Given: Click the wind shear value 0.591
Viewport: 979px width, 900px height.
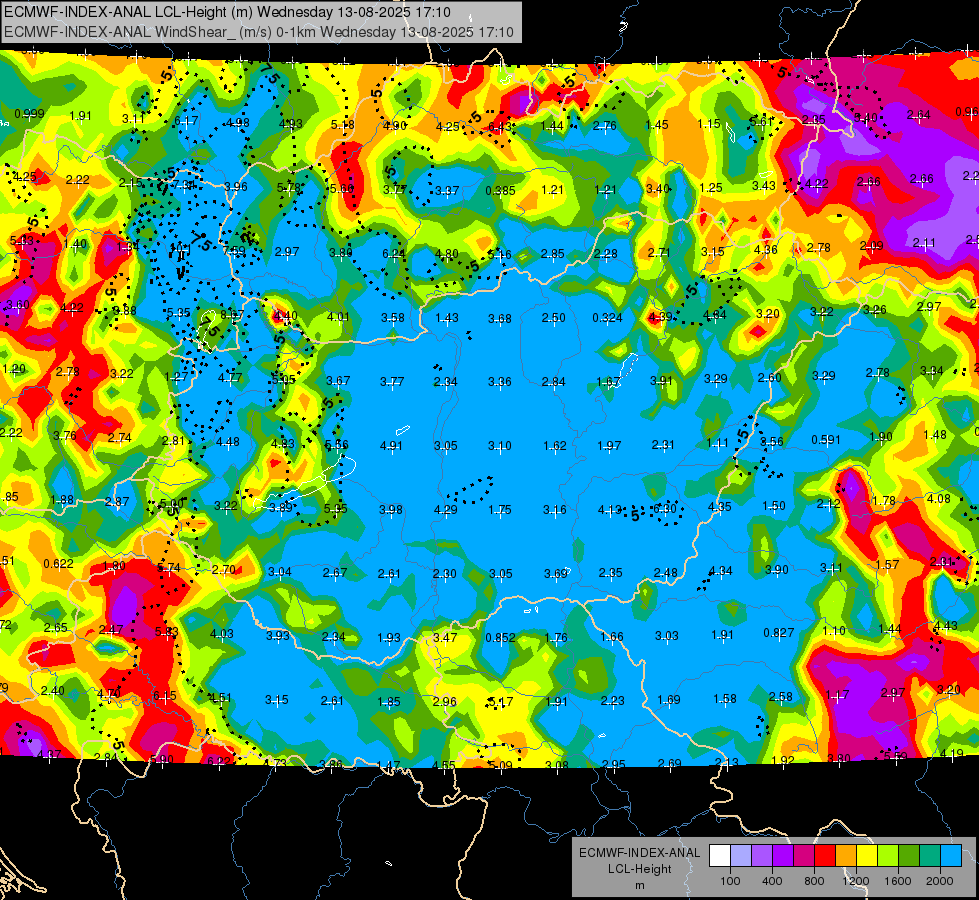Looking at the screenshot, I should [826, 440].
